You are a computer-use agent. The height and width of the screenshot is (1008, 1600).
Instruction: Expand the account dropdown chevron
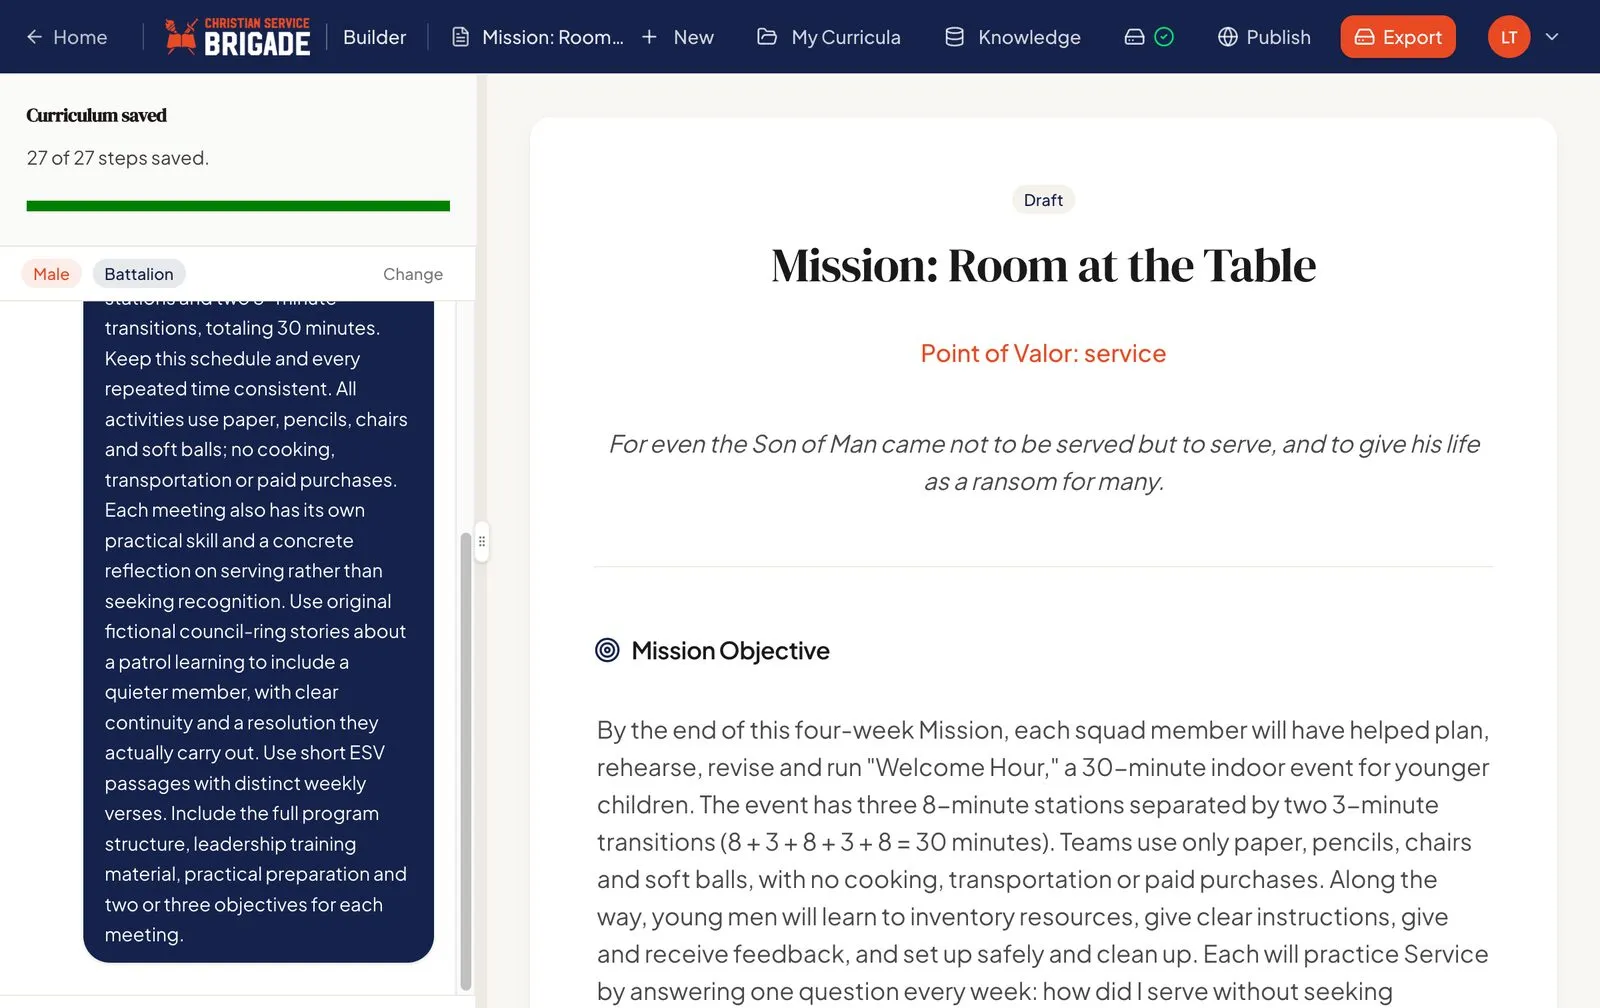(1552, 37)
